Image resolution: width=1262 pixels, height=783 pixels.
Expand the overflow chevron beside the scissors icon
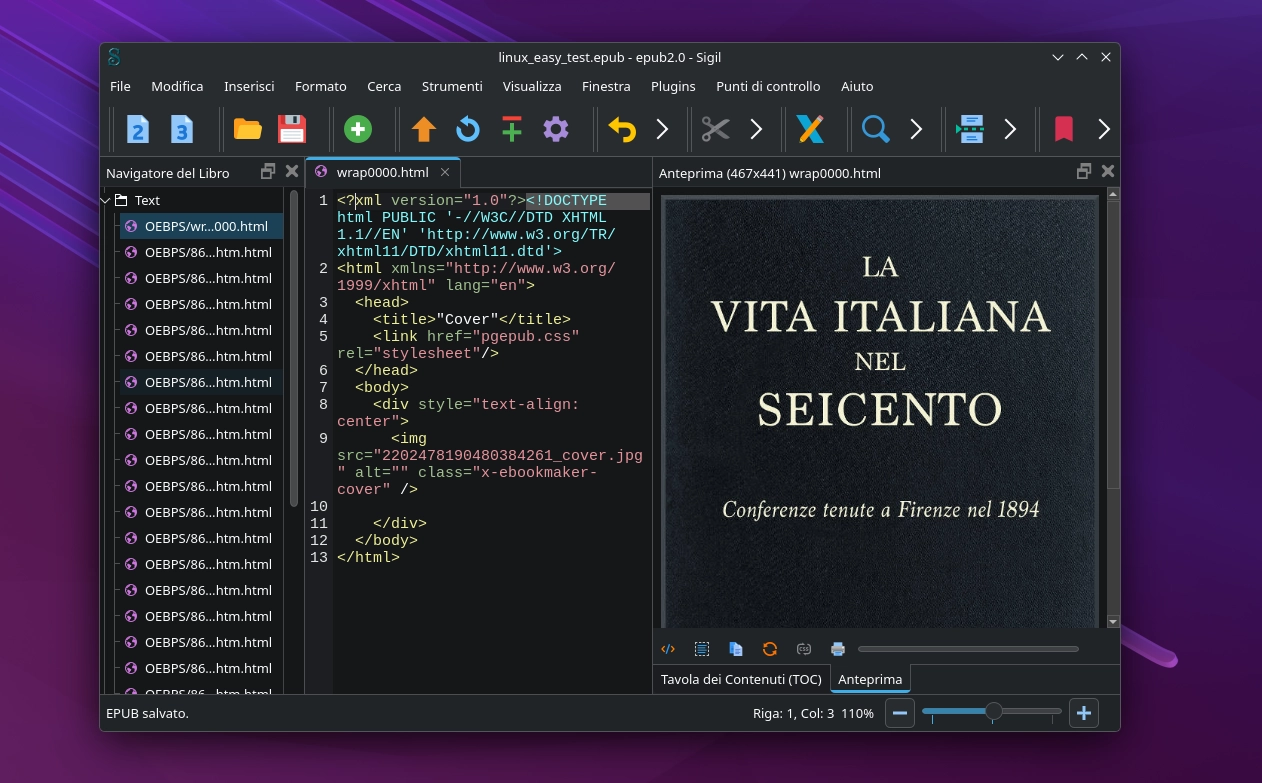(x=756, y=129)
